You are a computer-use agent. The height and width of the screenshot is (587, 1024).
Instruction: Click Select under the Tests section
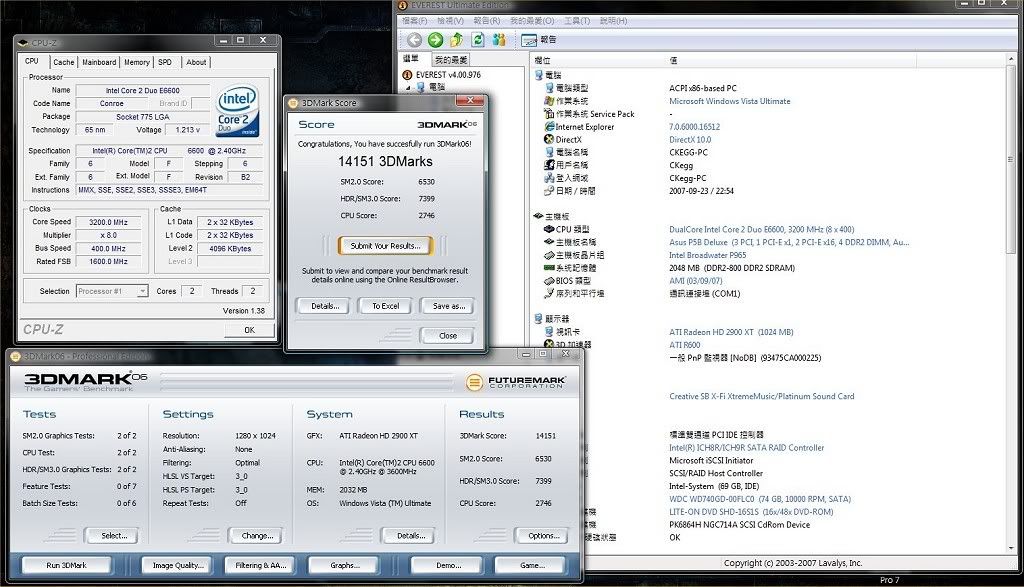114,536
